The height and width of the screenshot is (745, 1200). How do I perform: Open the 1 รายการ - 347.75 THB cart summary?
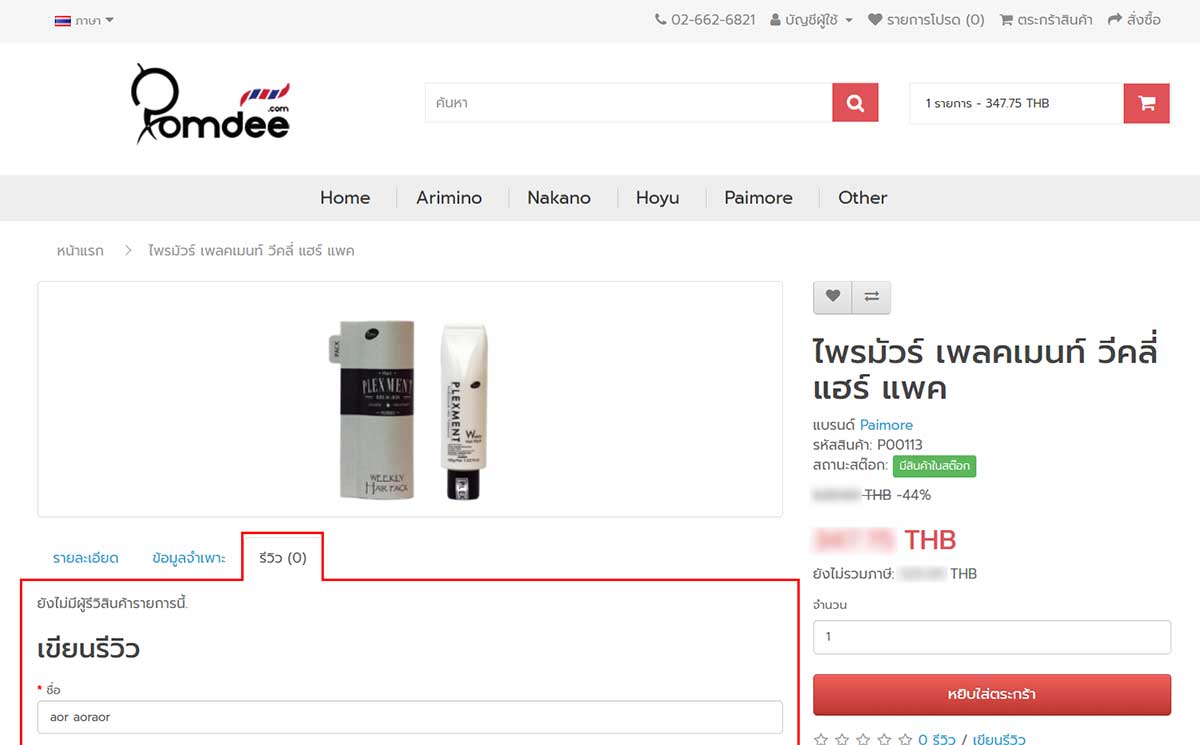(x=1016, y=103)
